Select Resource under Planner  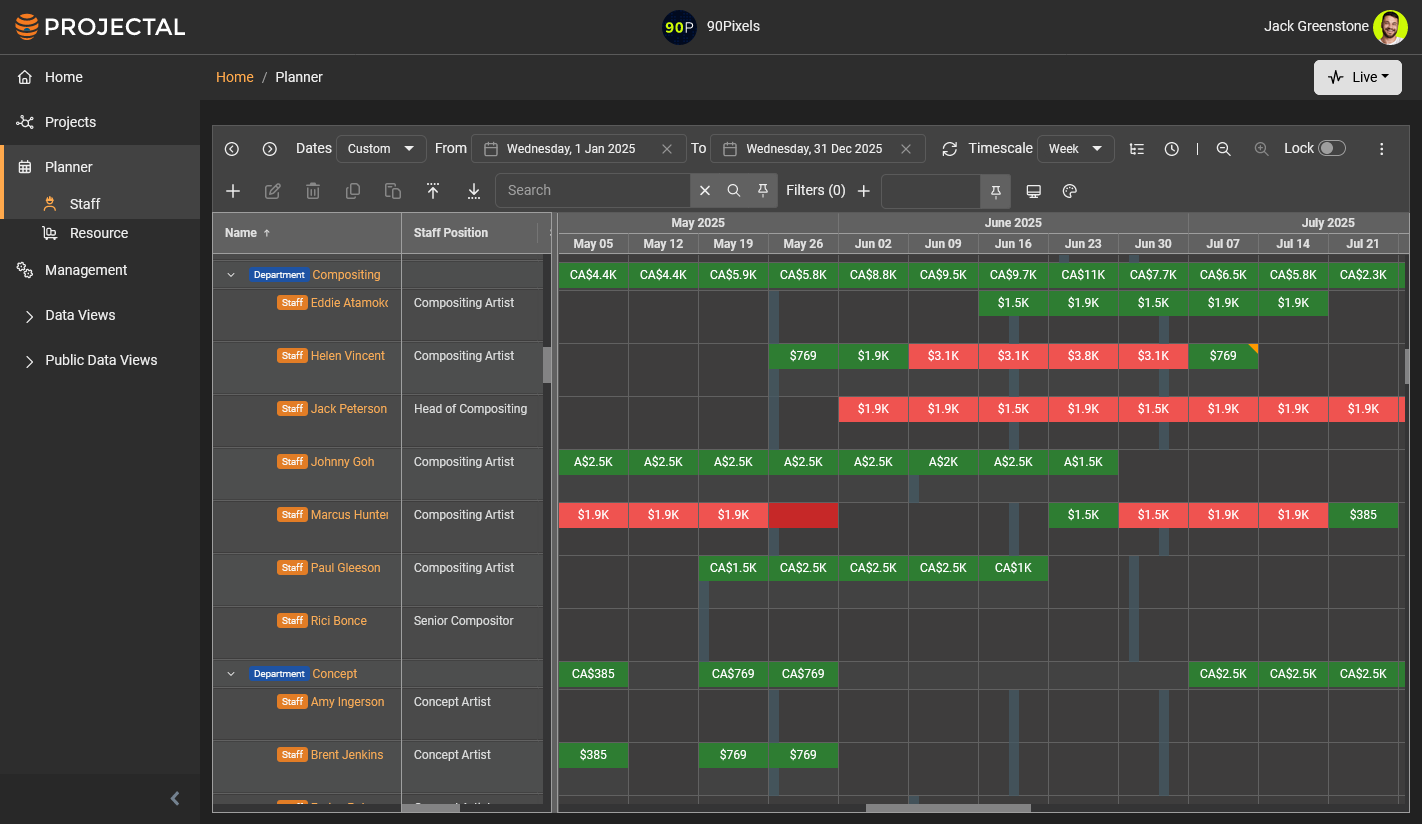98,233
